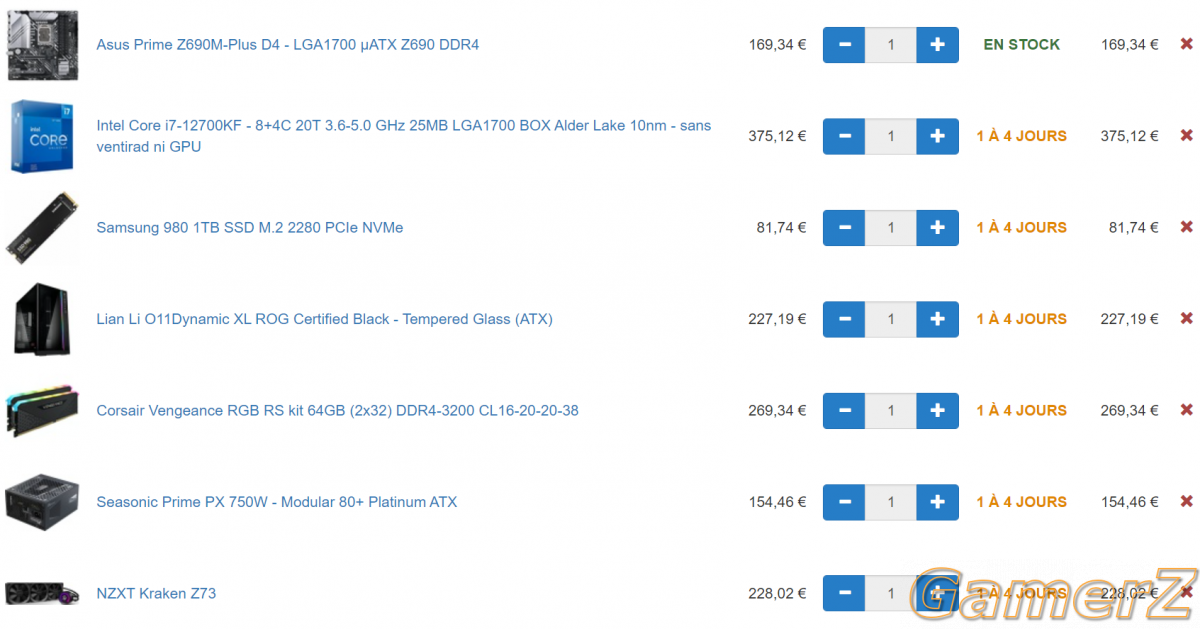Click "1 À 4 JOURS" in Lian Li row
The height and width of the screenshot is (629, 1200).
(x=1022, y=319)
